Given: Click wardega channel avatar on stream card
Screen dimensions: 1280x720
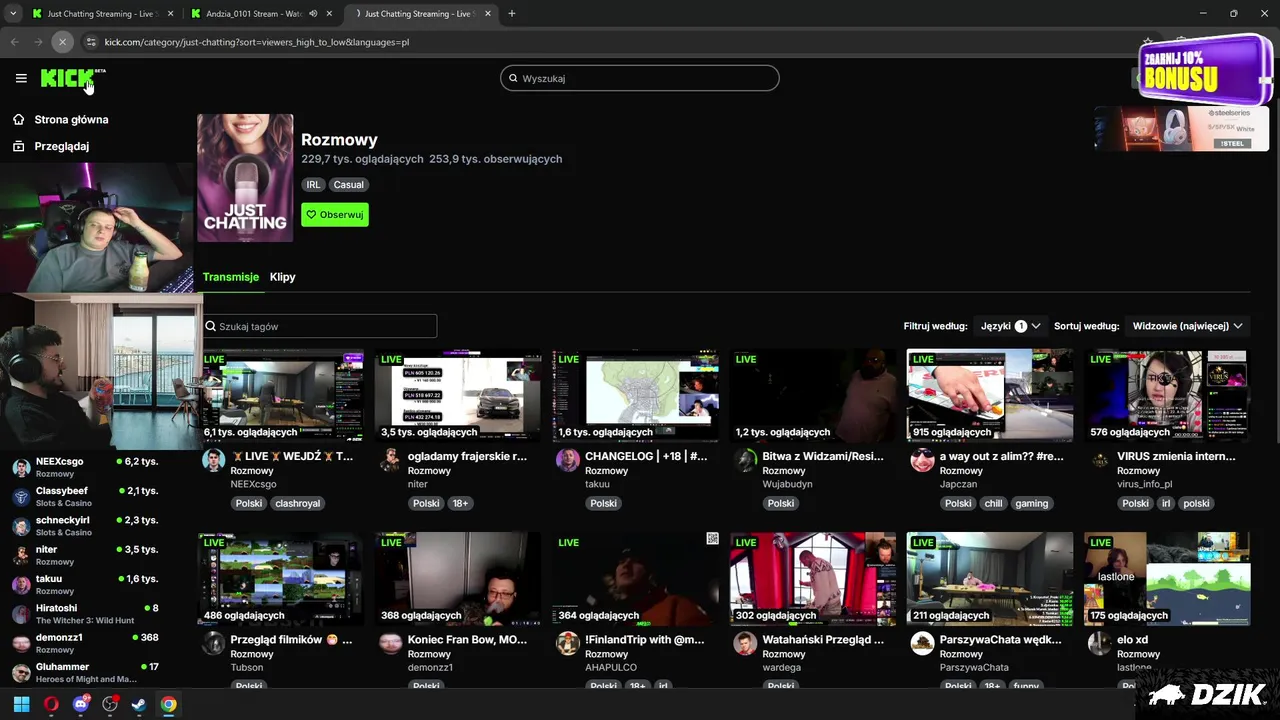Looking at the screenshot, I should [745, 643].
